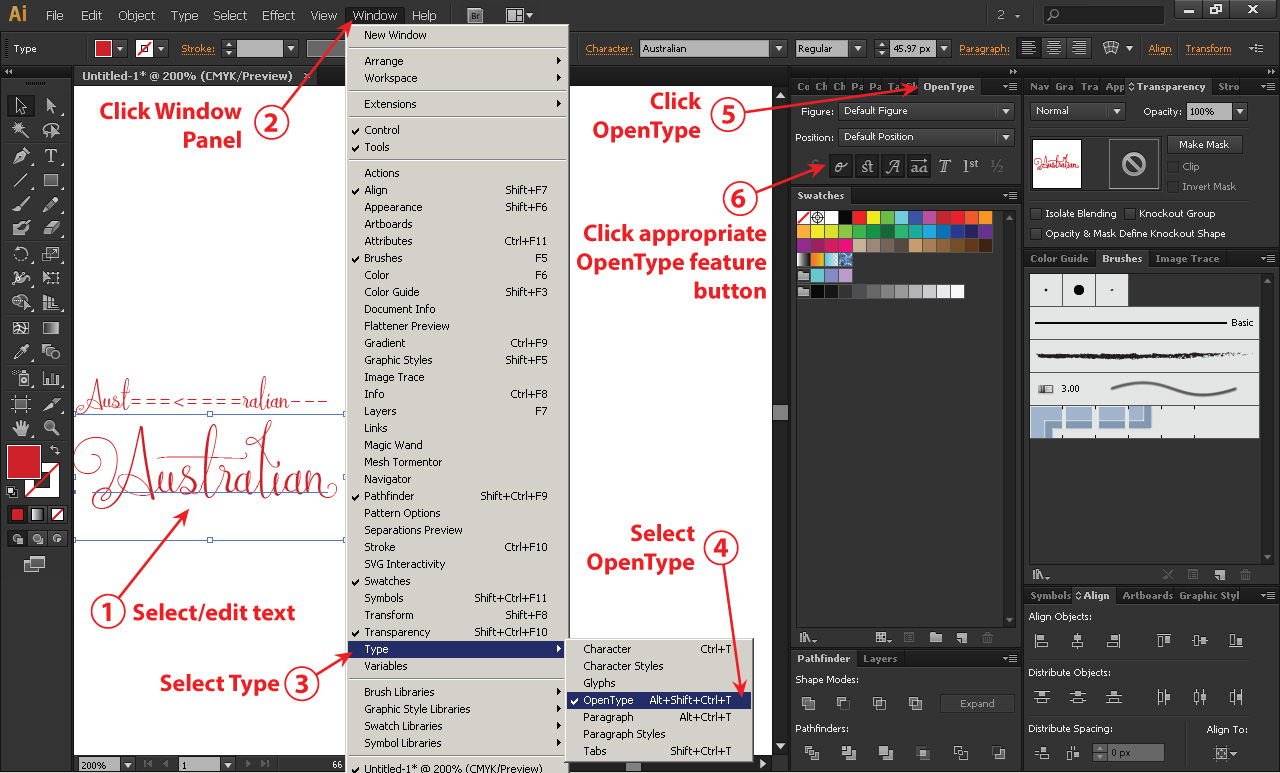1280x773 pixels.
Task: Enable the Clip checkbox
Action: (x=1173, y=167)
